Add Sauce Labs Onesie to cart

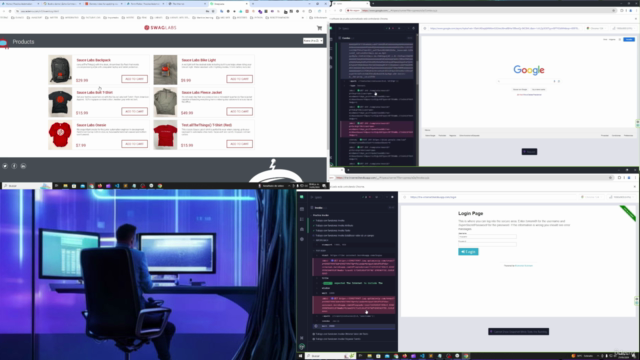click(x=134, y=144)
